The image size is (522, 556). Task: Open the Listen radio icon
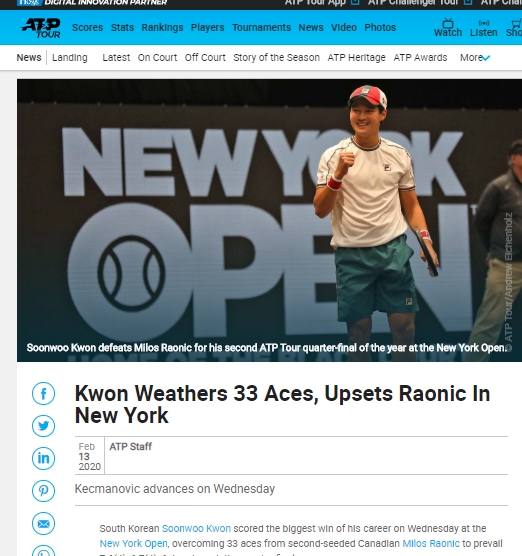tap(484, 28)
